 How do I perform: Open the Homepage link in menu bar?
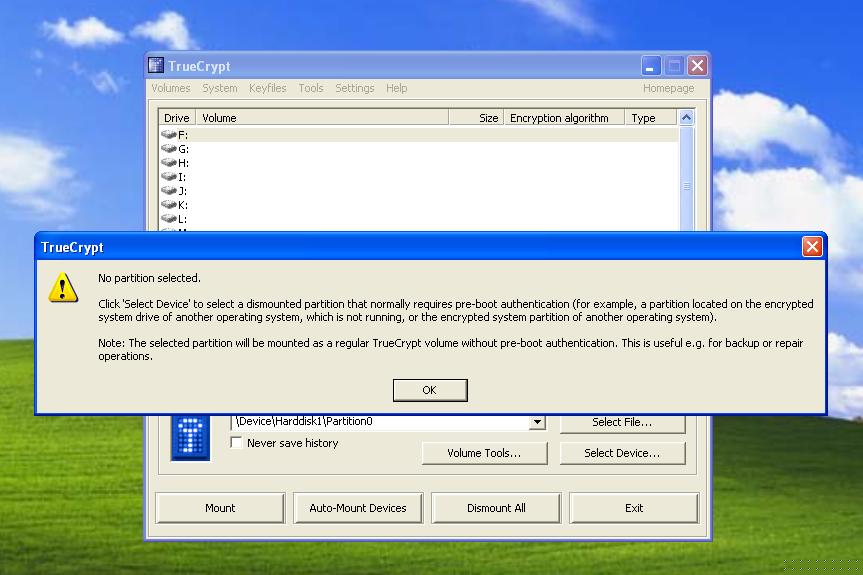668,88
